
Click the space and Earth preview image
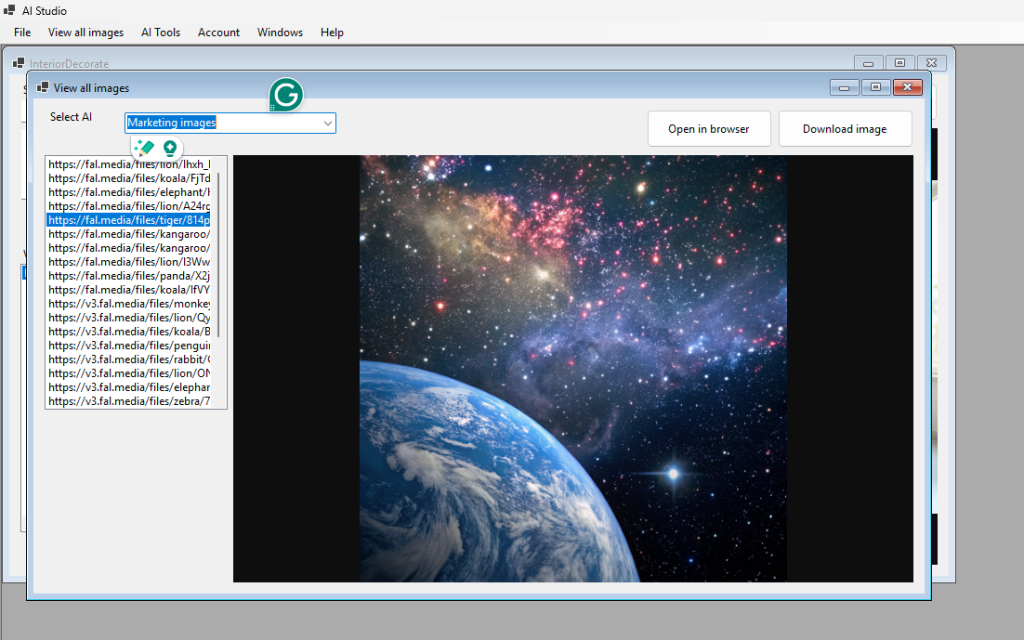pos(573,368)
